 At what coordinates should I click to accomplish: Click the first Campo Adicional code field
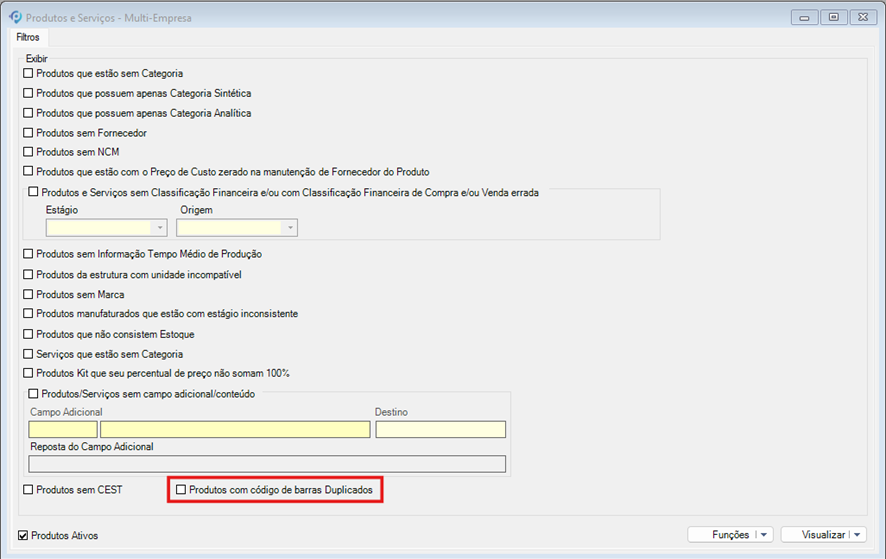63,429
